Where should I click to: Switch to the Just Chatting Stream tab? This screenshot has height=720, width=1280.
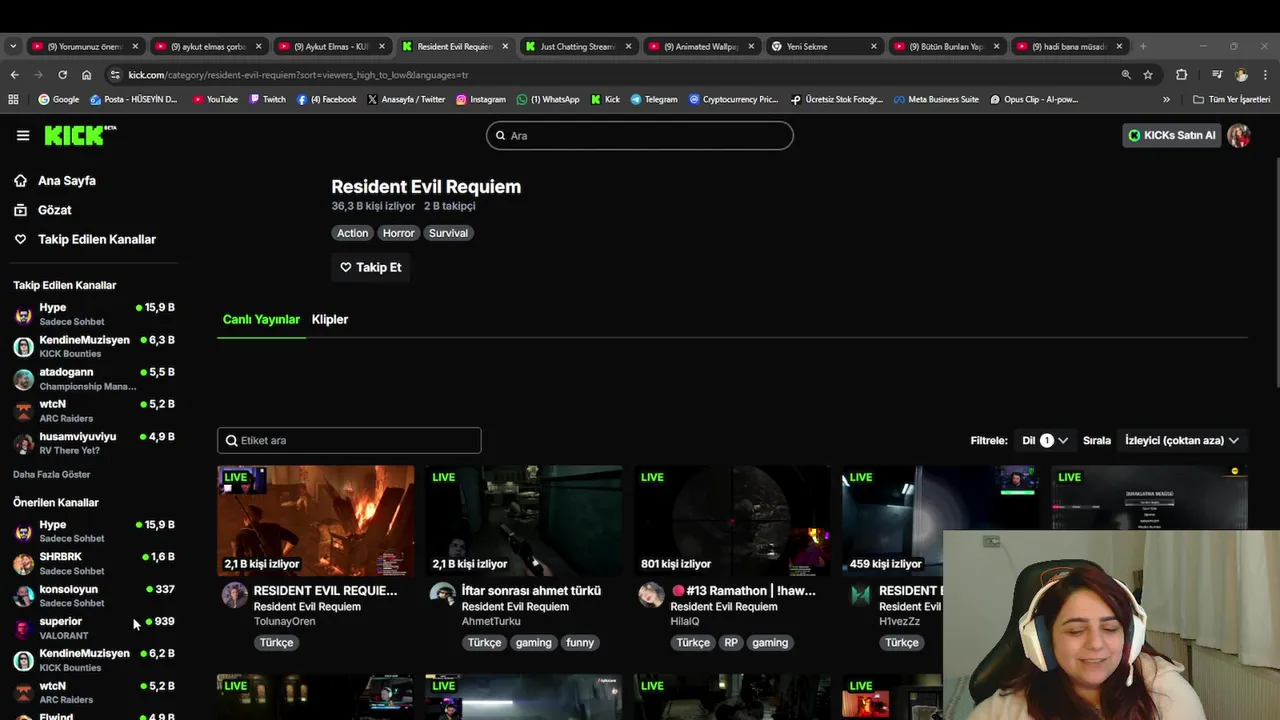click(578, 46)
